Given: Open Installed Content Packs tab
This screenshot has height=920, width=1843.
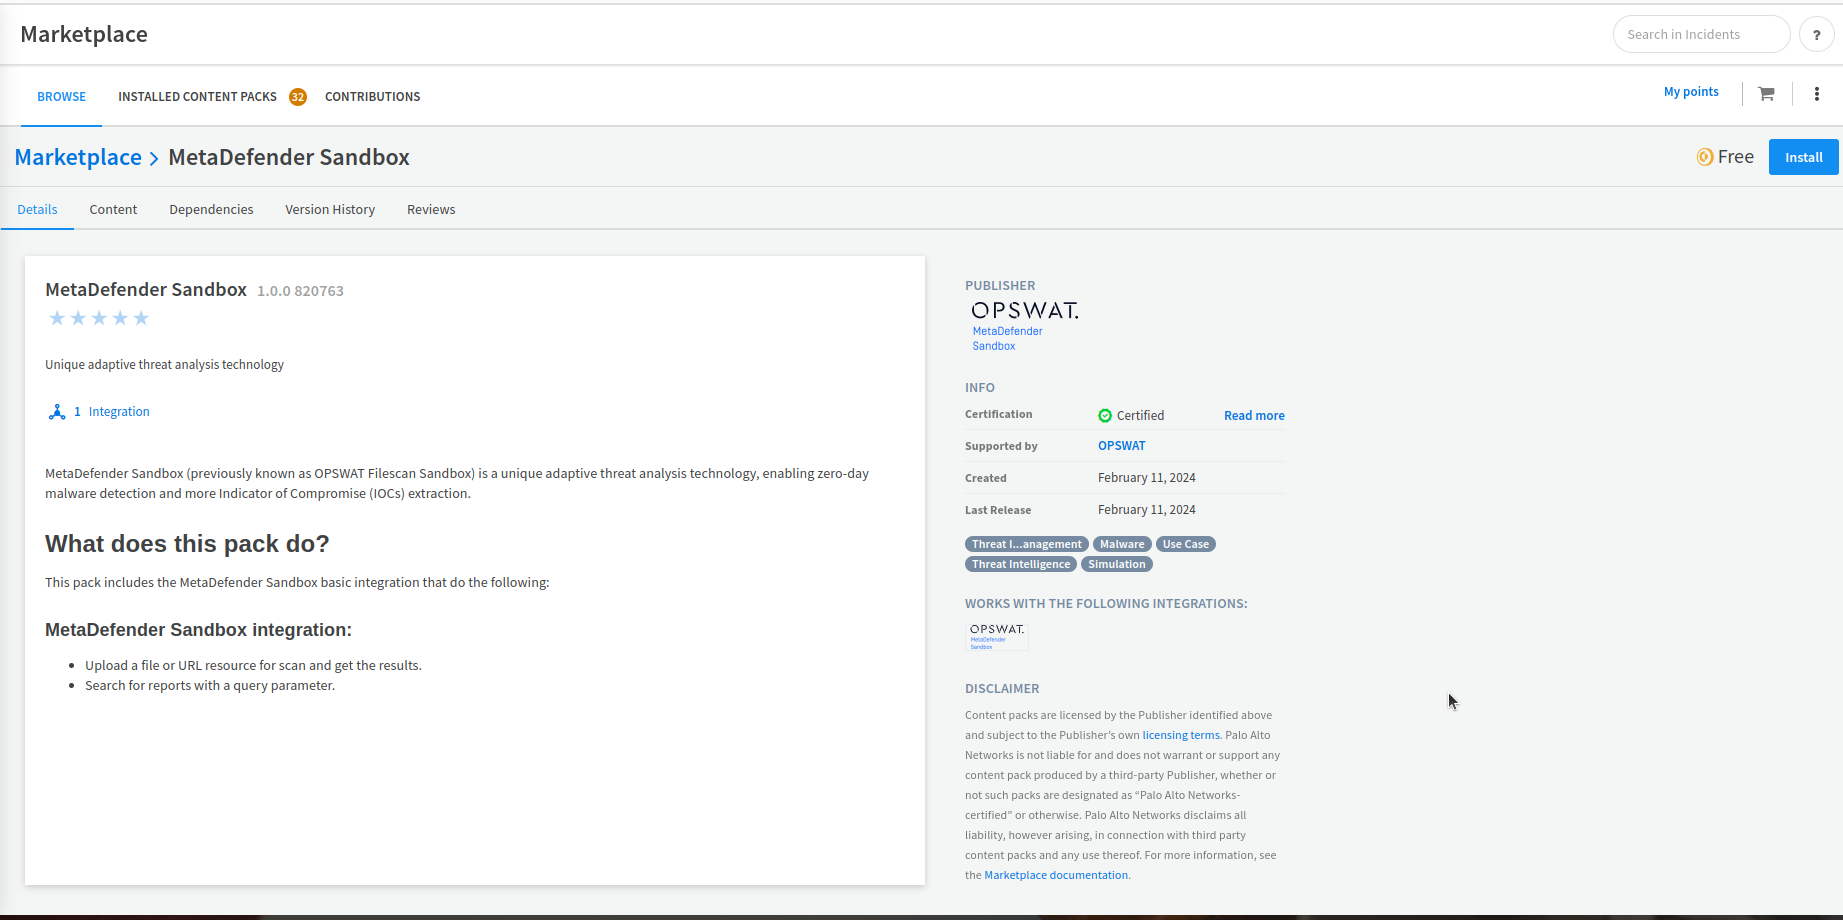Looking at the screenshot, I should click(198, 97).
